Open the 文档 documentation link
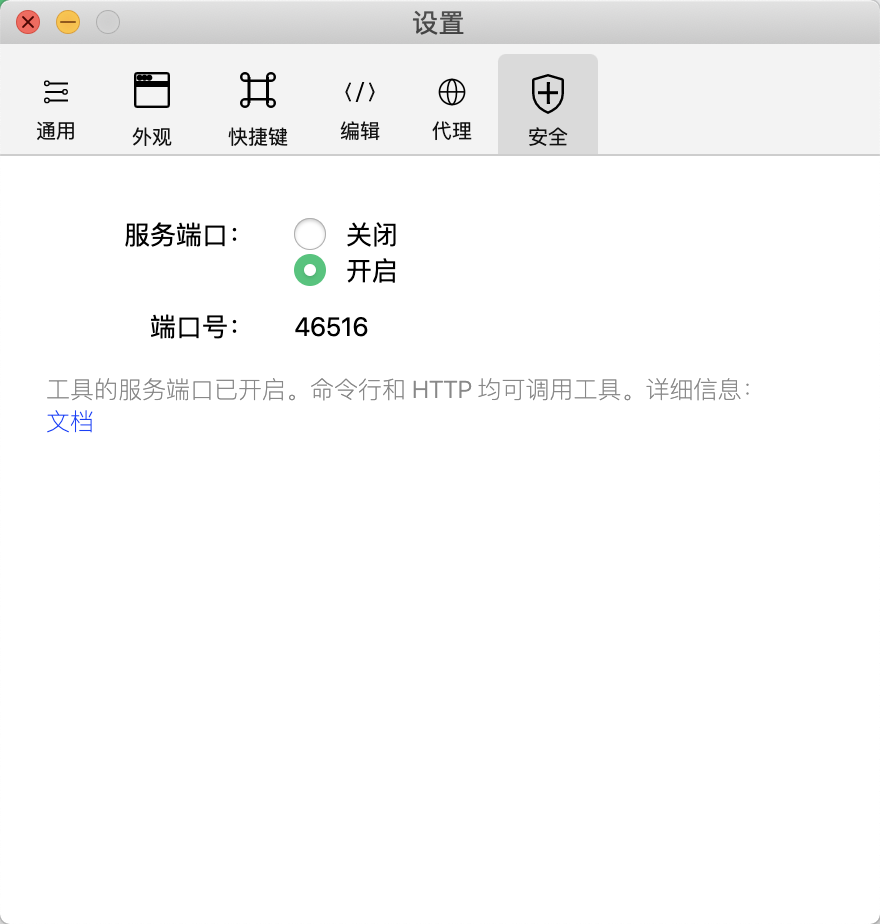 70,422
